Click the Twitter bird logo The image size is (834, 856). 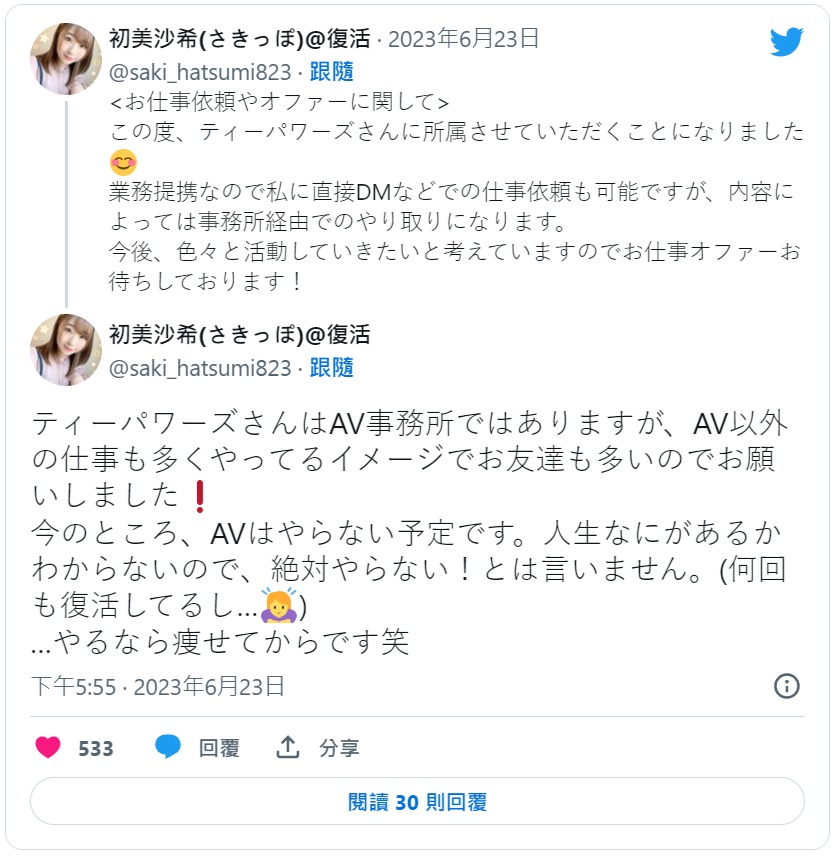(x=787, y=42)
